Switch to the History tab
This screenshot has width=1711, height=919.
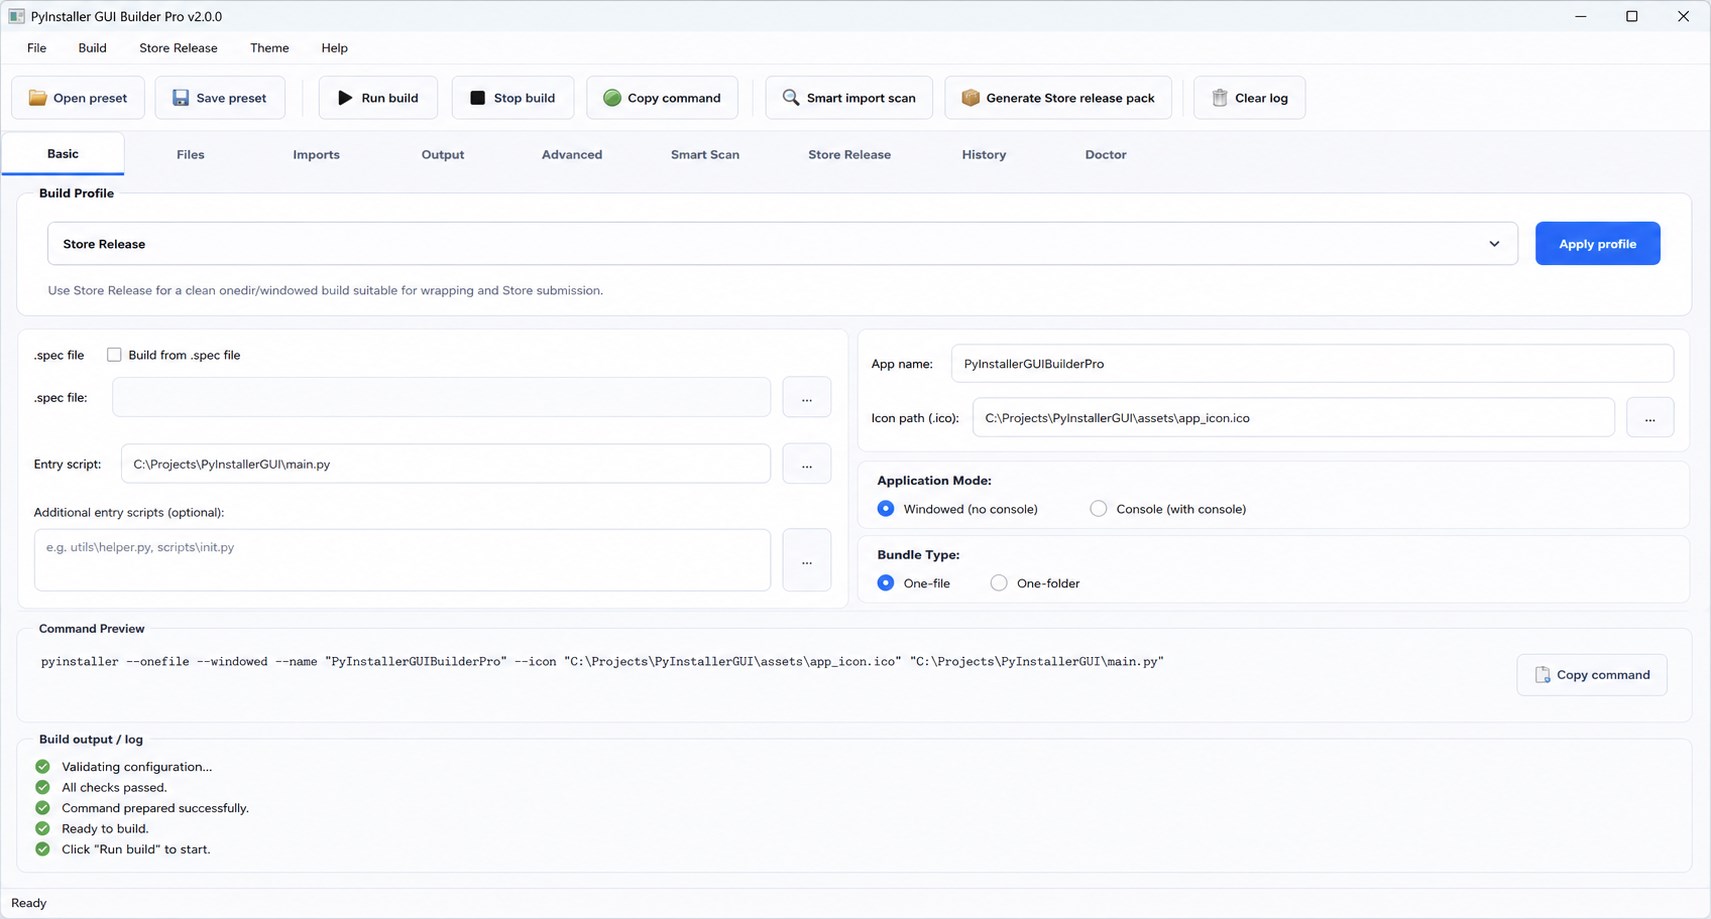pyautogui.click(x=984, y=155)
